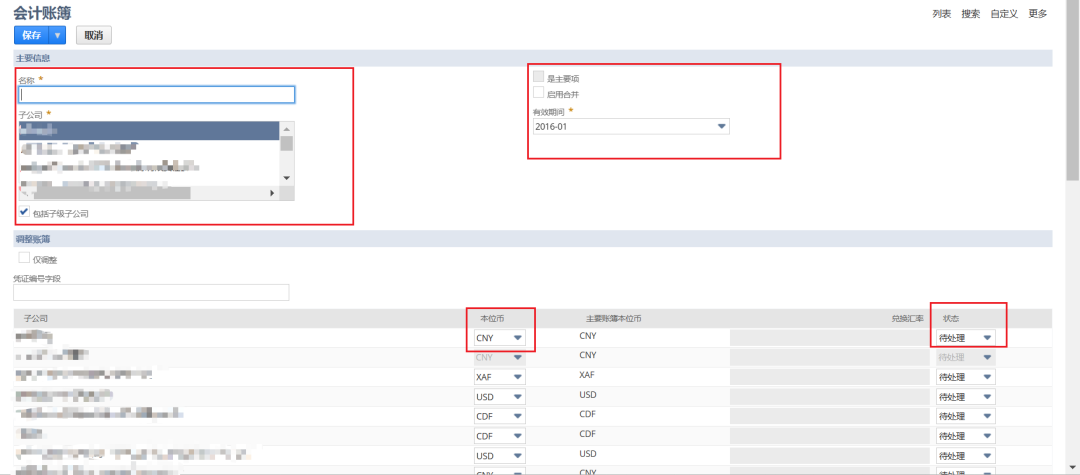This screenshot has height=475, width=1080.
Task: Open the first CDF base currency dropdown
Action: point(499,416)
